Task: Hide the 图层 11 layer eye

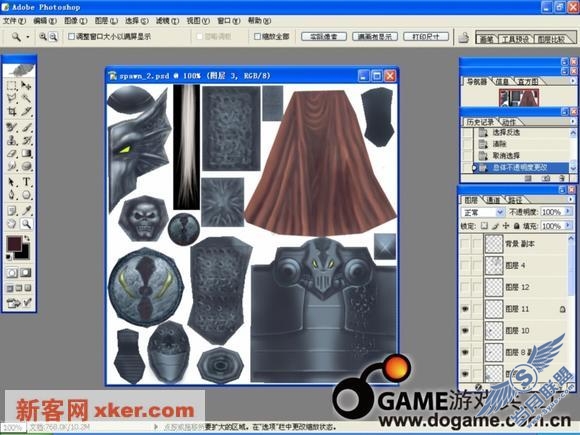Action: 465,308
